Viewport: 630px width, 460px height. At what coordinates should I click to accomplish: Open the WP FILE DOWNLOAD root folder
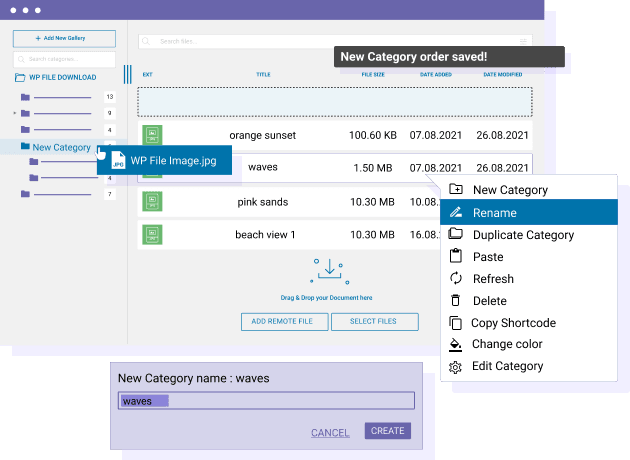[56, 77]
